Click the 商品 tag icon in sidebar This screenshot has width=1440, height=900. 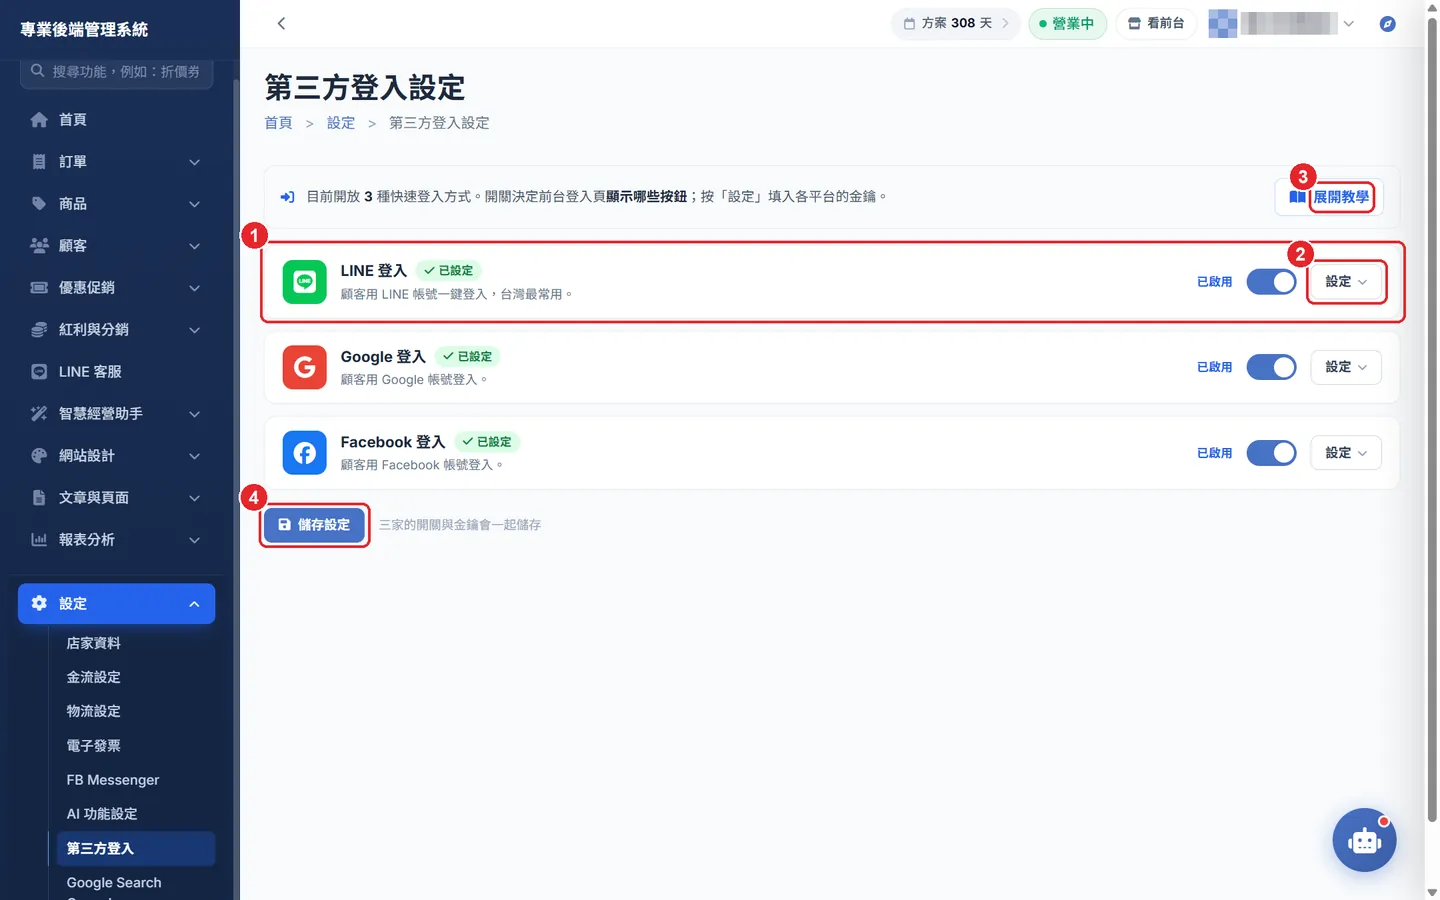39,204
